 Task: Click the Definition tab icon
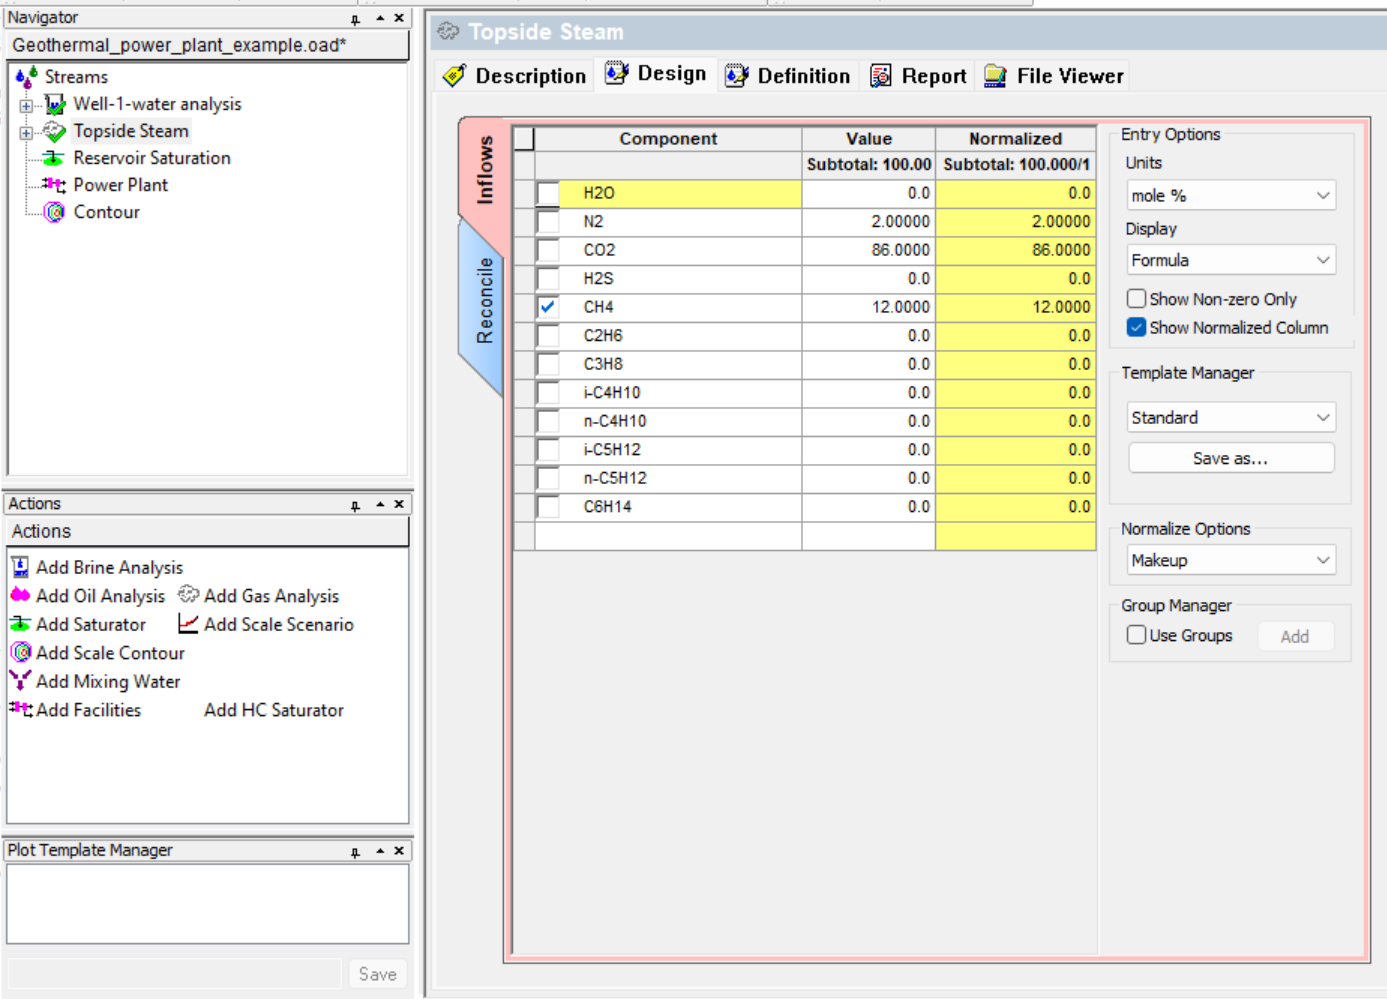coord(737,76)
